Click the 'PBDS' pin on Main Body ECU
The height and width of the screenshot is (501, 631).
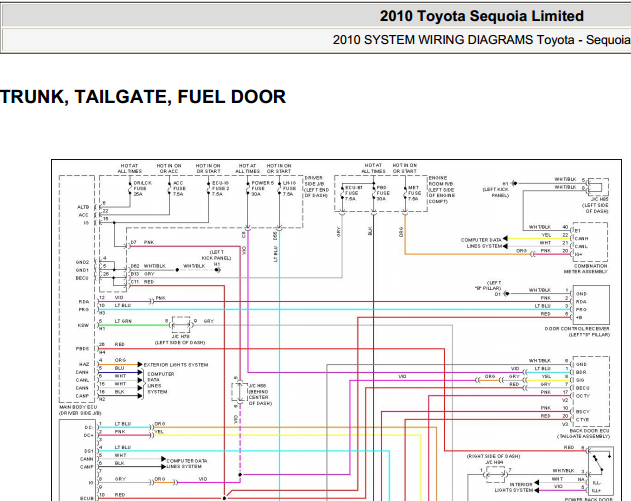82,348
